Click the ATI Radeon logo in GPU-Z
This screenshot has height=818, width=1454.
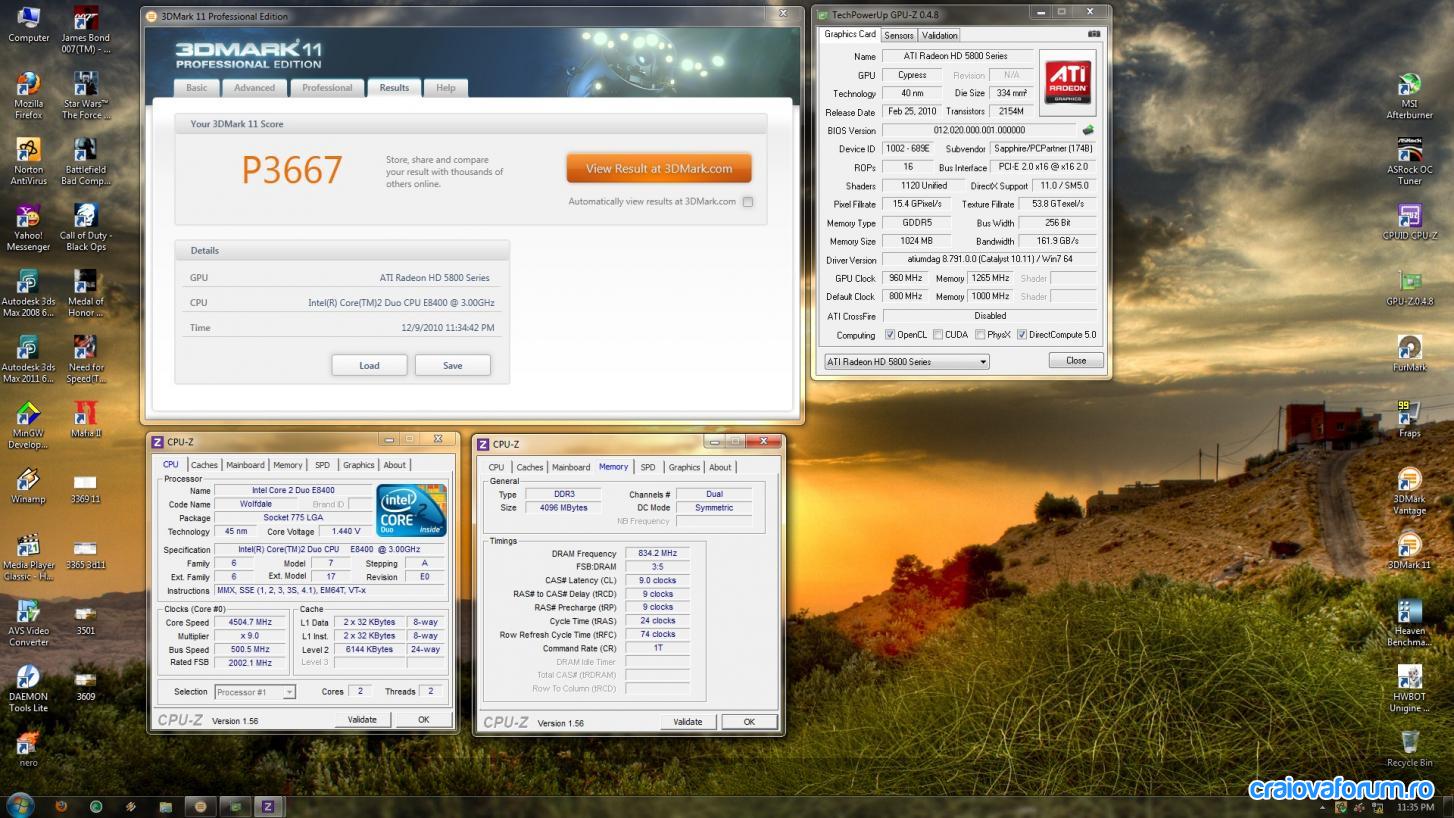pyautogui.click(x=1067, y=83)
